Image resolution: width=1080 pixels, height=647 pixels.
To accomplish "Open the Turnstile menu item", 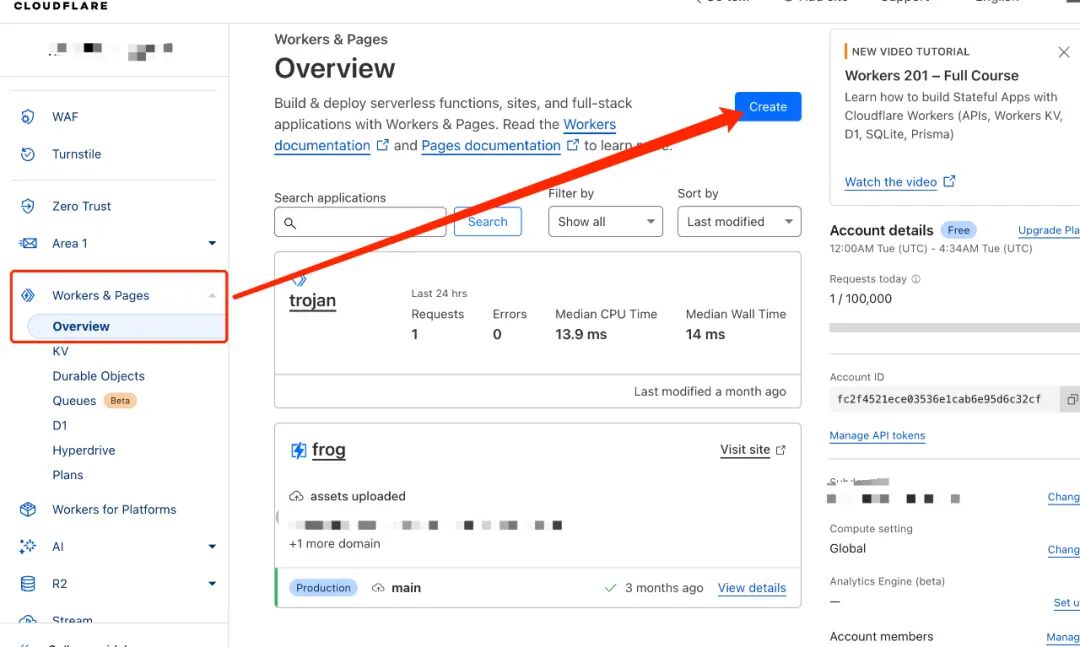I will click(x=76, y=154).
